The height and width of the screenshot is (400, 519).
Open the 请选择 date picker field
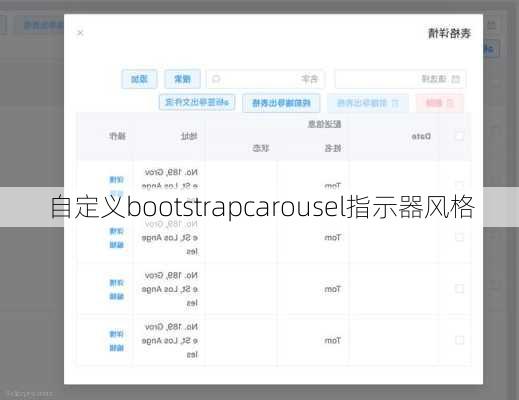point(400,79)
